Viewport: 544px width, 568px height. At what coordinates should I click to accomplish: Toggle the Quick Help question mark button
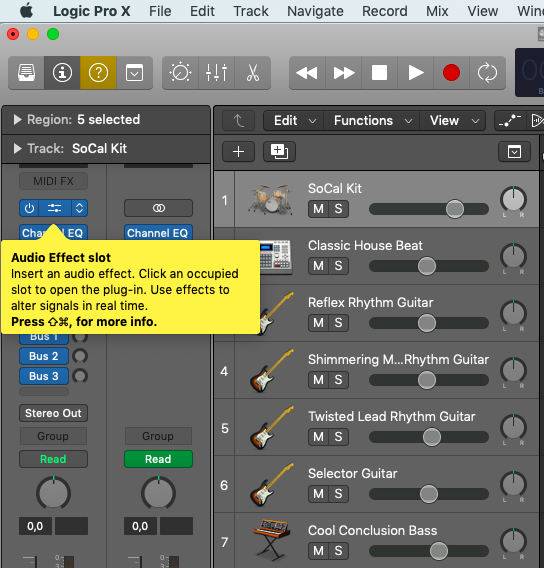pyautogui.click(x=98, y=73)
